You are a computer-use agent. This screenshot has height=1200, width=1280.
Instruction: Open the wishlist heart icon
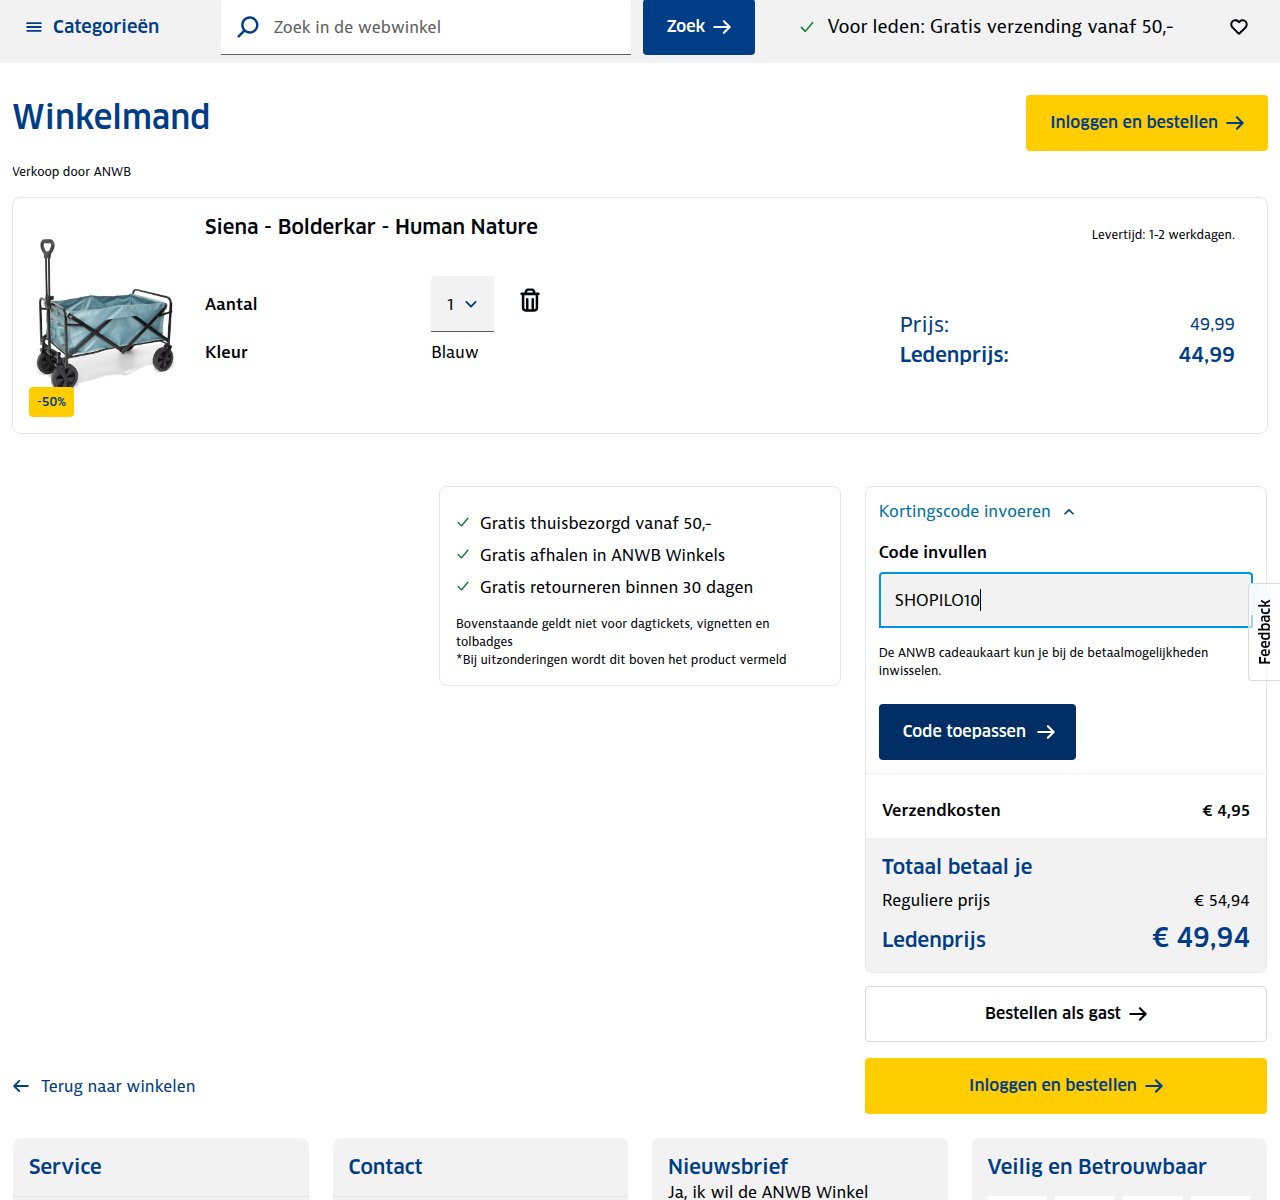1239,27
